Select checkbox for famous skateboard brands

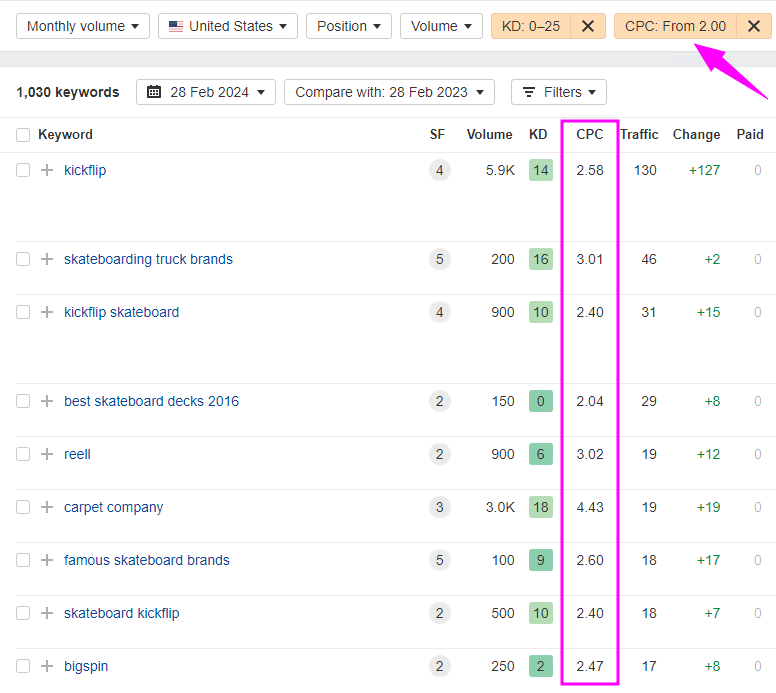[x=23, y=560]
